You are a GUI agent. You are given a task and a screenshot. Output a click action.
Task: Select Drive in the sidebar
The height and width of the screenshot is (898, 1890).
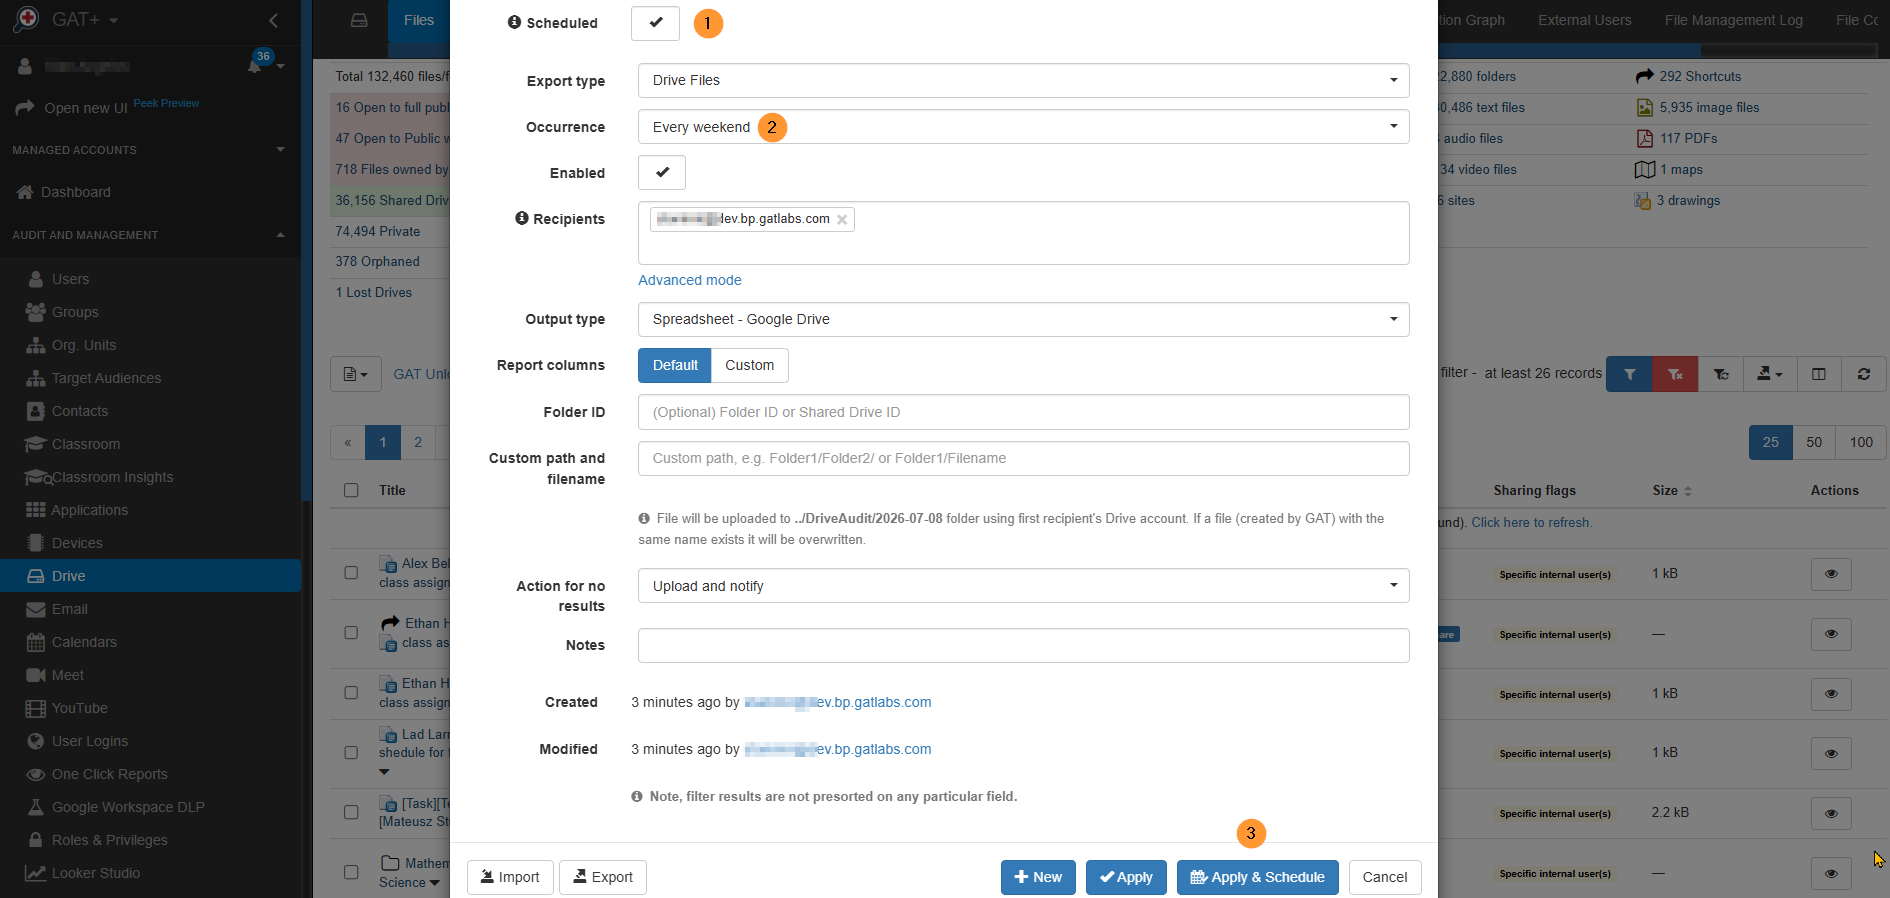[150, 576]
